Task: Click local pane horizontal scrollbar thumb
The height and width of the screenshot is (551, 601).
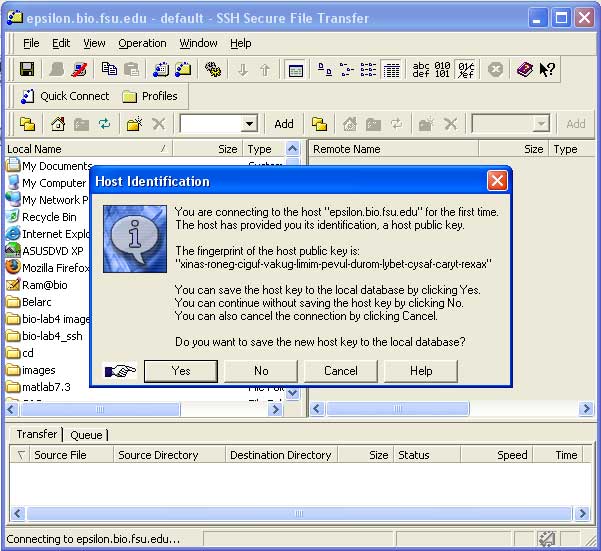Action: (100, 409)
